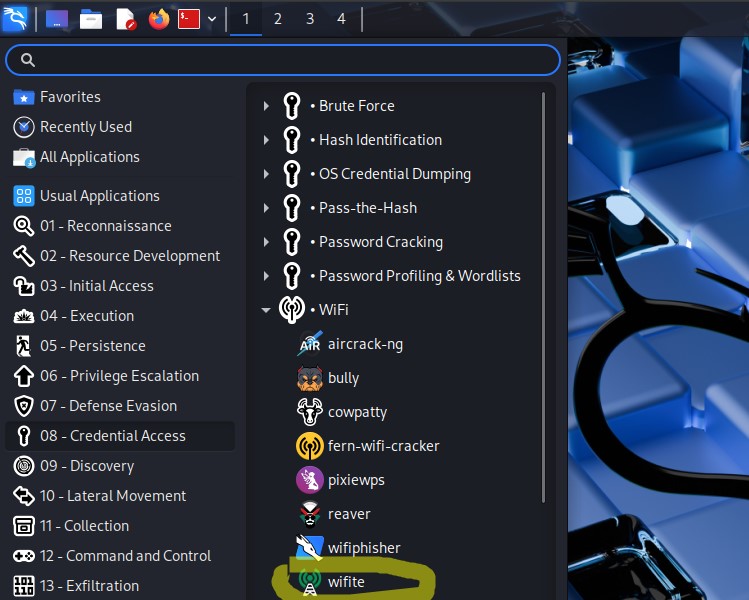Switch to workspace 3

[x=310, y=19]
